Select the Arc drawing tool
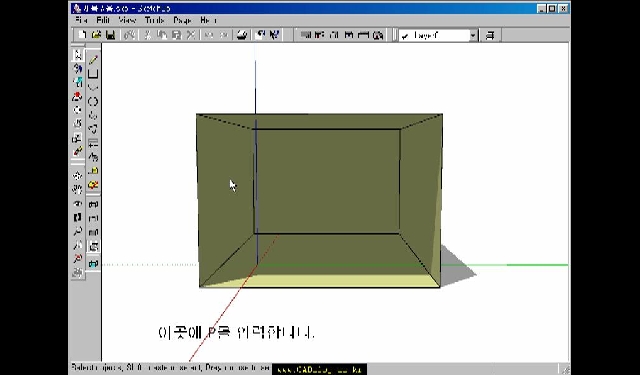 [x=93, y=87]
